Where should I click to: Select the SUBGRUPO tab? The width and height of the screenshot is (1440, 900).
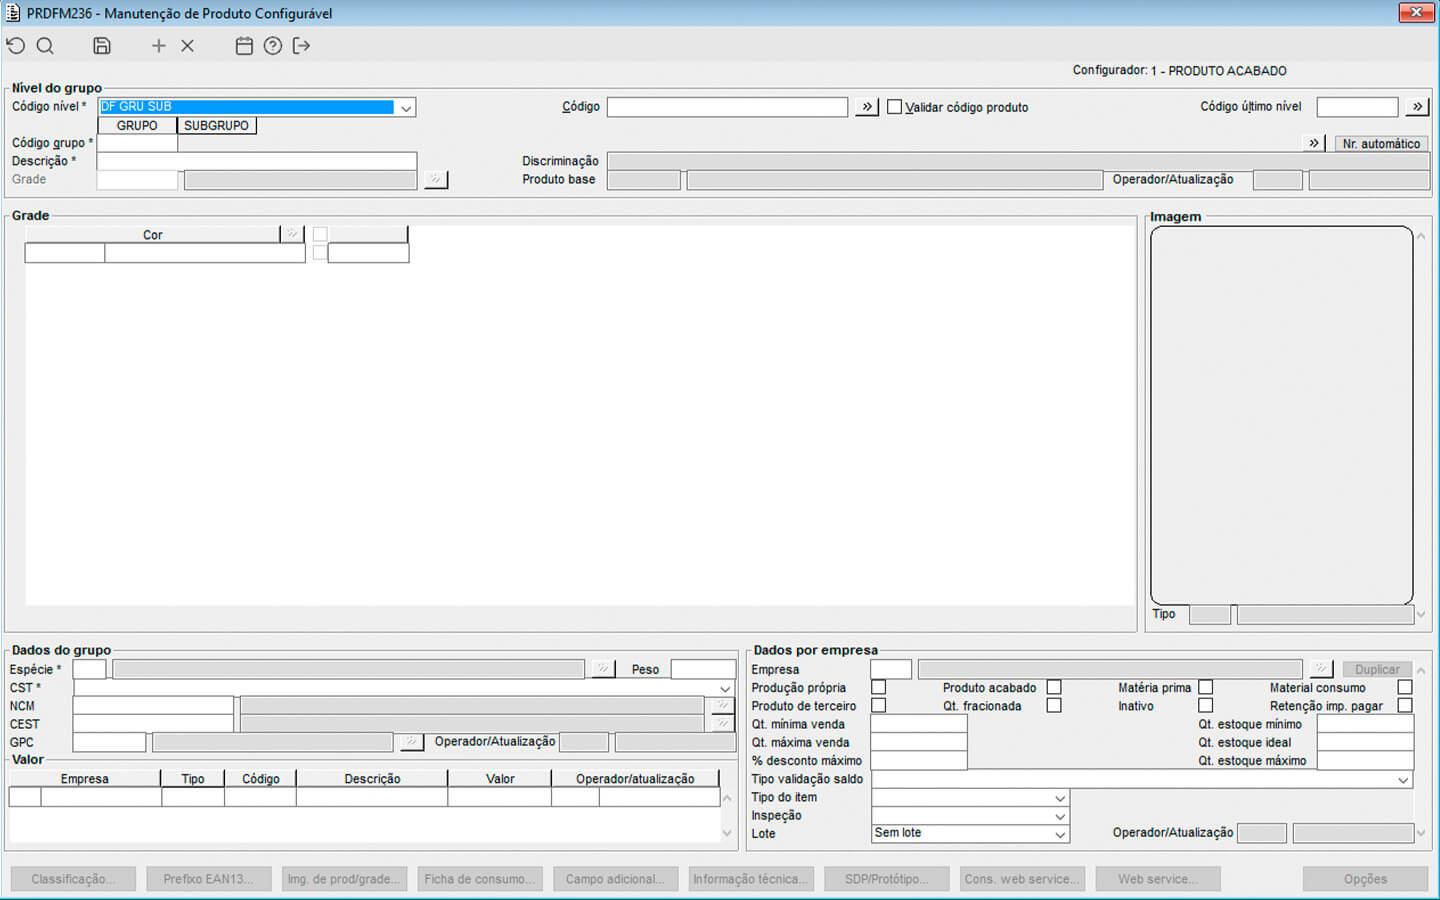216,126
